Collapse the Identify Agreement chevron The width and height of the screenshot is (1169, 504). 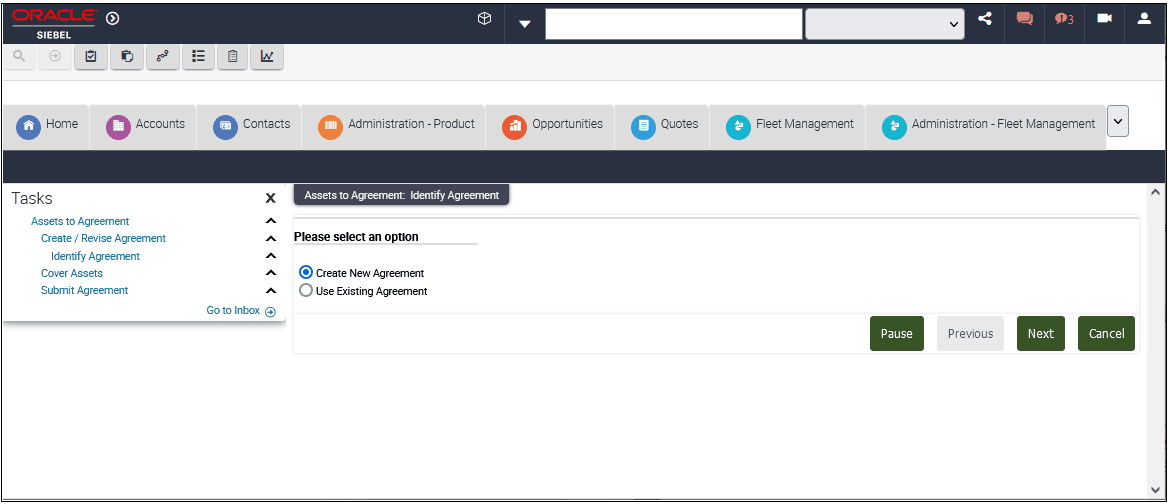click(x=271, y=256)
